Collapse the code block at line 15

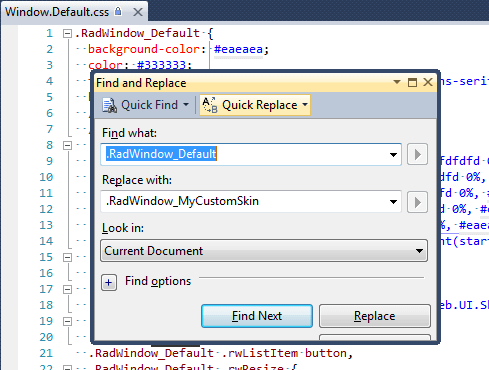[x=67, y=257]
